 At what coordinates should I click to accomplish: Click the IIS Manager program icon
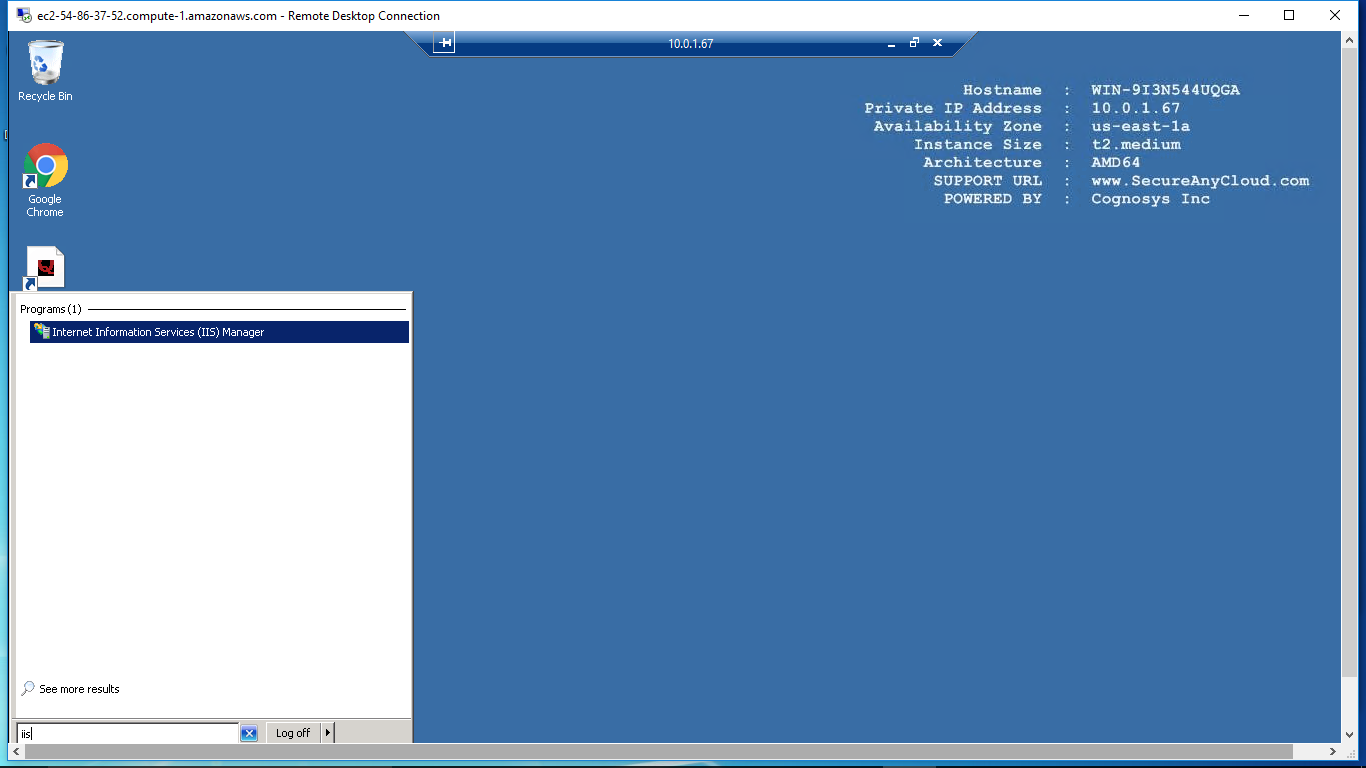coord(41,332)
